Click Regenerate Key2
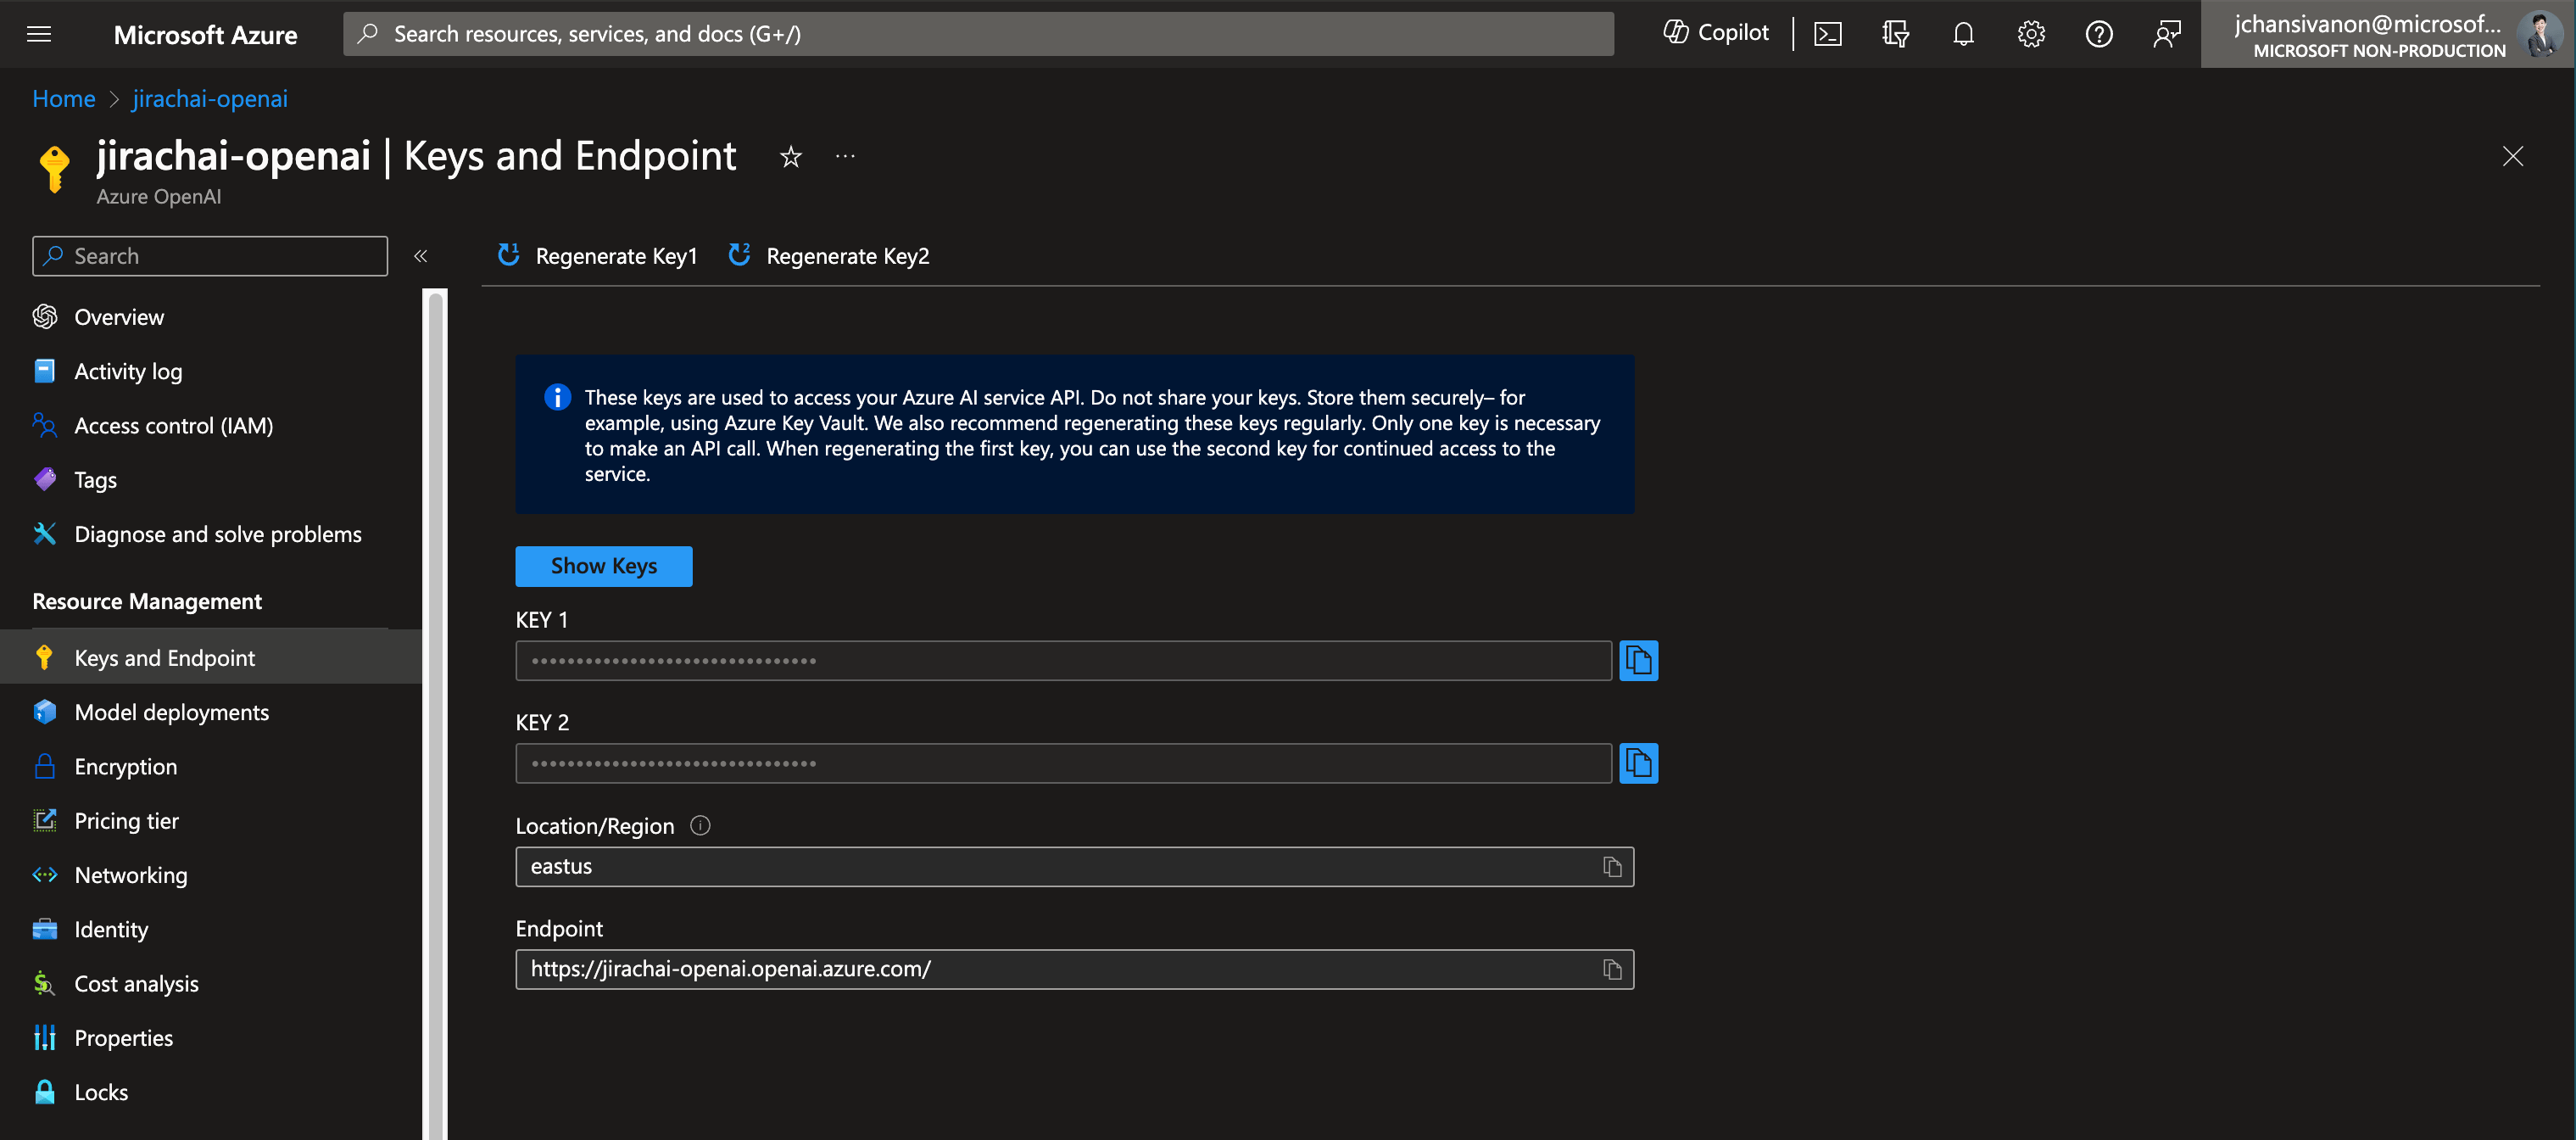Image resolution: width=2576 pixels, height=1140 pixels. [829, 256]
